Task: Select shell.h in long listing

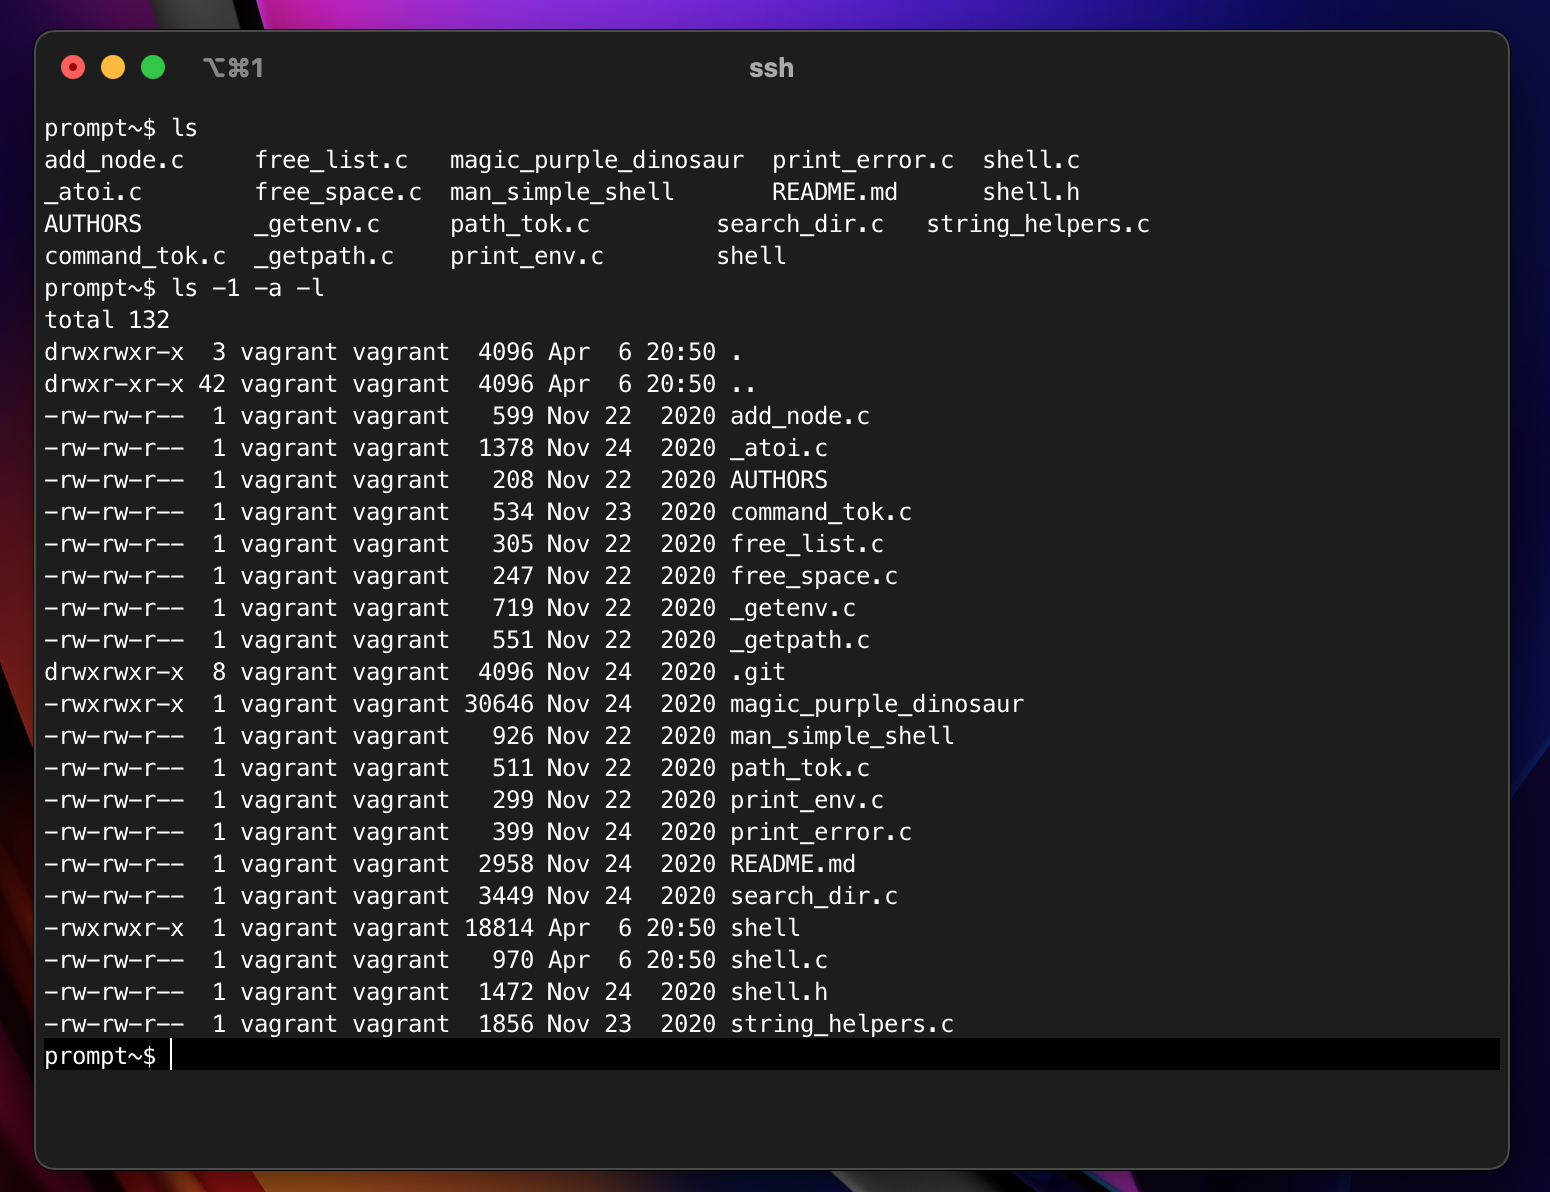Action: (779, 992)
